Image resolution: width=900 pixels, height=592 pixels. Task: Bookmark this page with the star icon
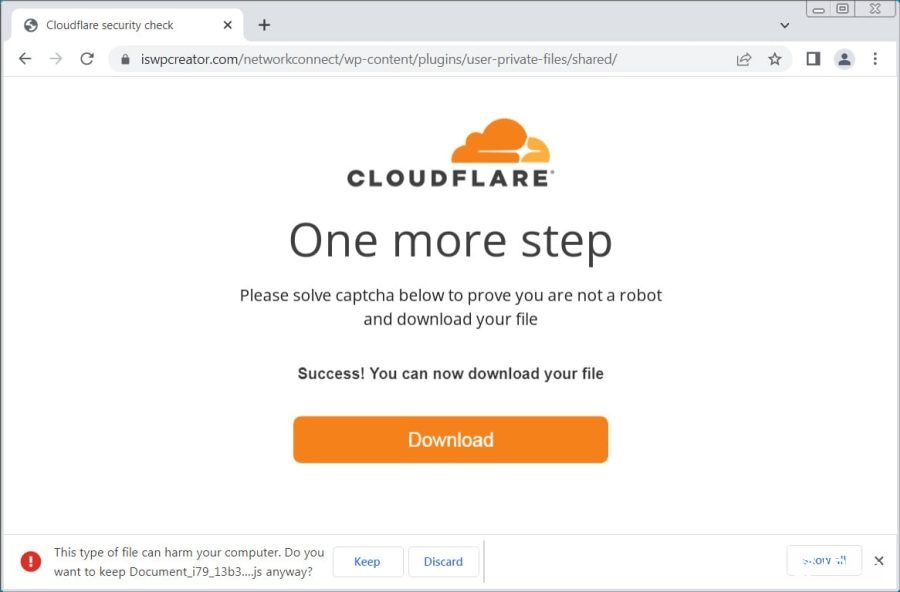click(x=775, y=59)
